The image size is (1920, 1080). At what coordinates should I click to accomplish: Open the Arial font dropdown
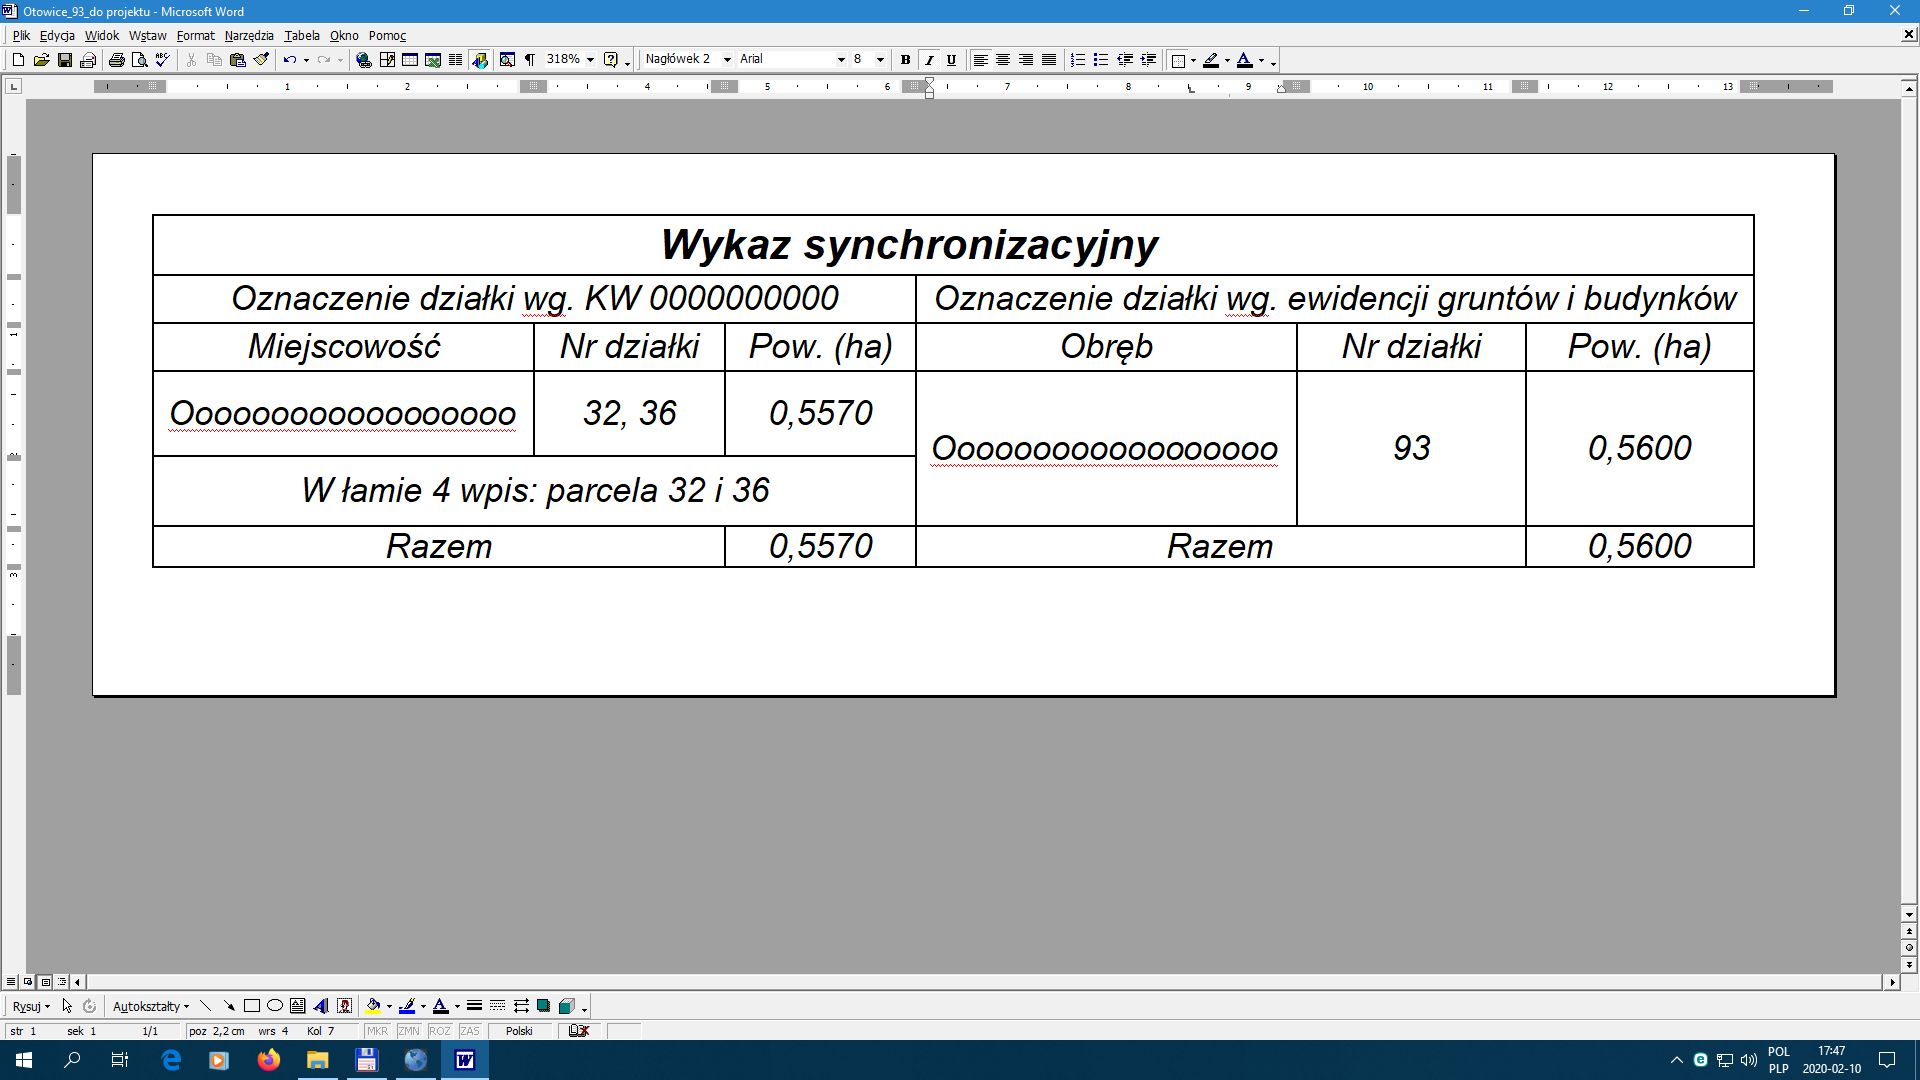pos(841,60)
